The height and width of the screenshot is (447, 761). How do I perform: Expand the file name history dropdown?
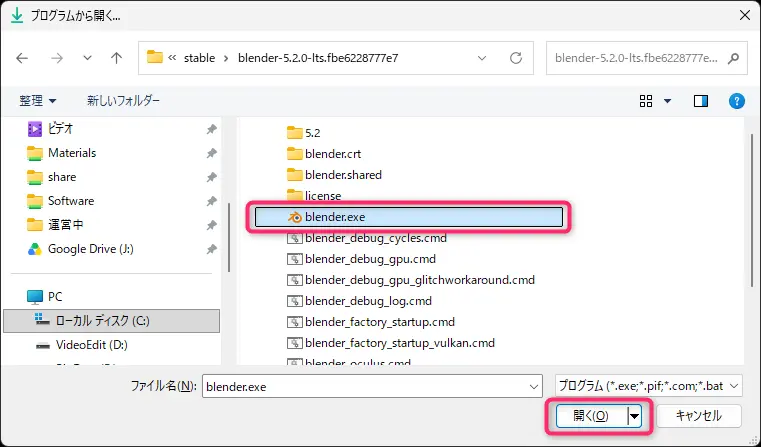pos(534,387)
